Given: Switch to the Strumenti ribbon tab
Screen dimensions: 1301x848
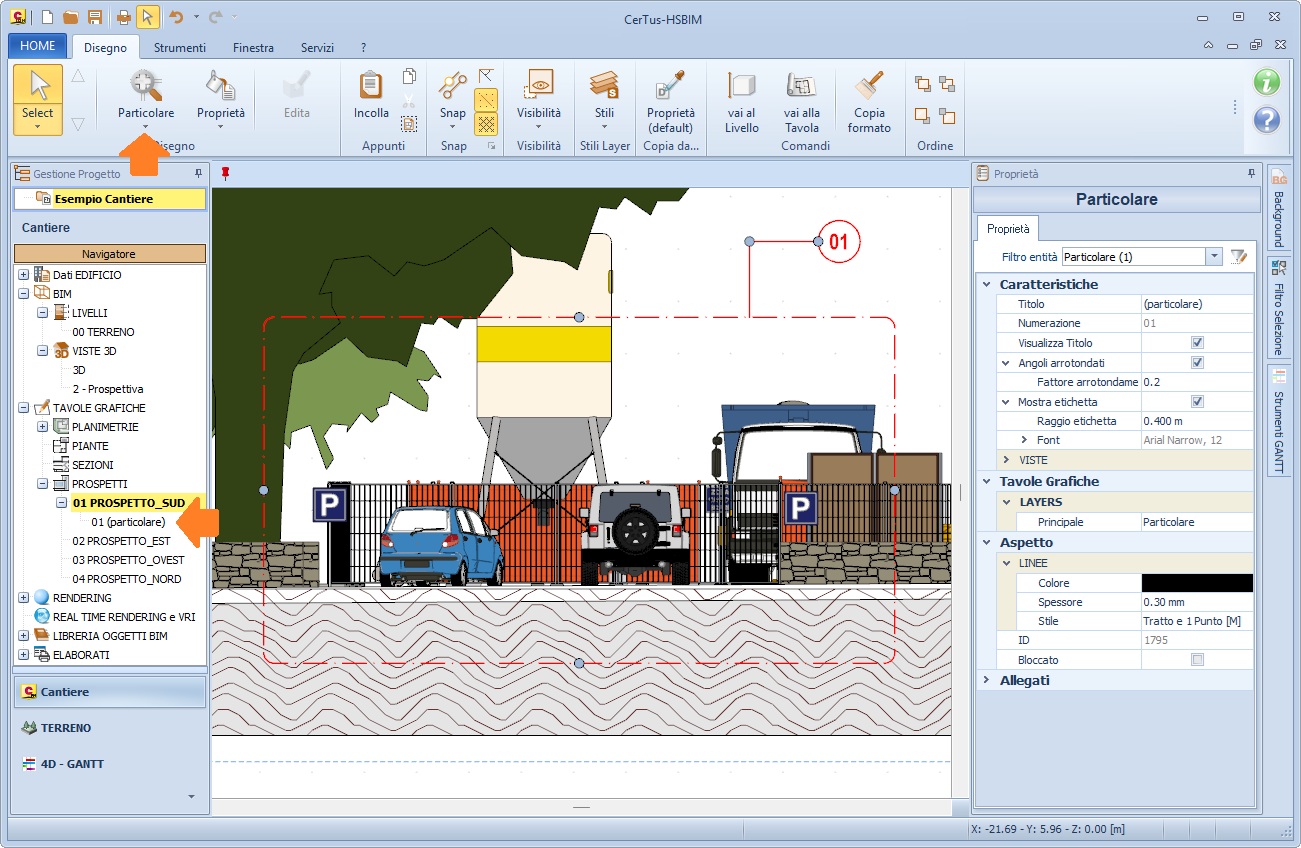Looking at the screenshot, I should (x=180, y=47).
